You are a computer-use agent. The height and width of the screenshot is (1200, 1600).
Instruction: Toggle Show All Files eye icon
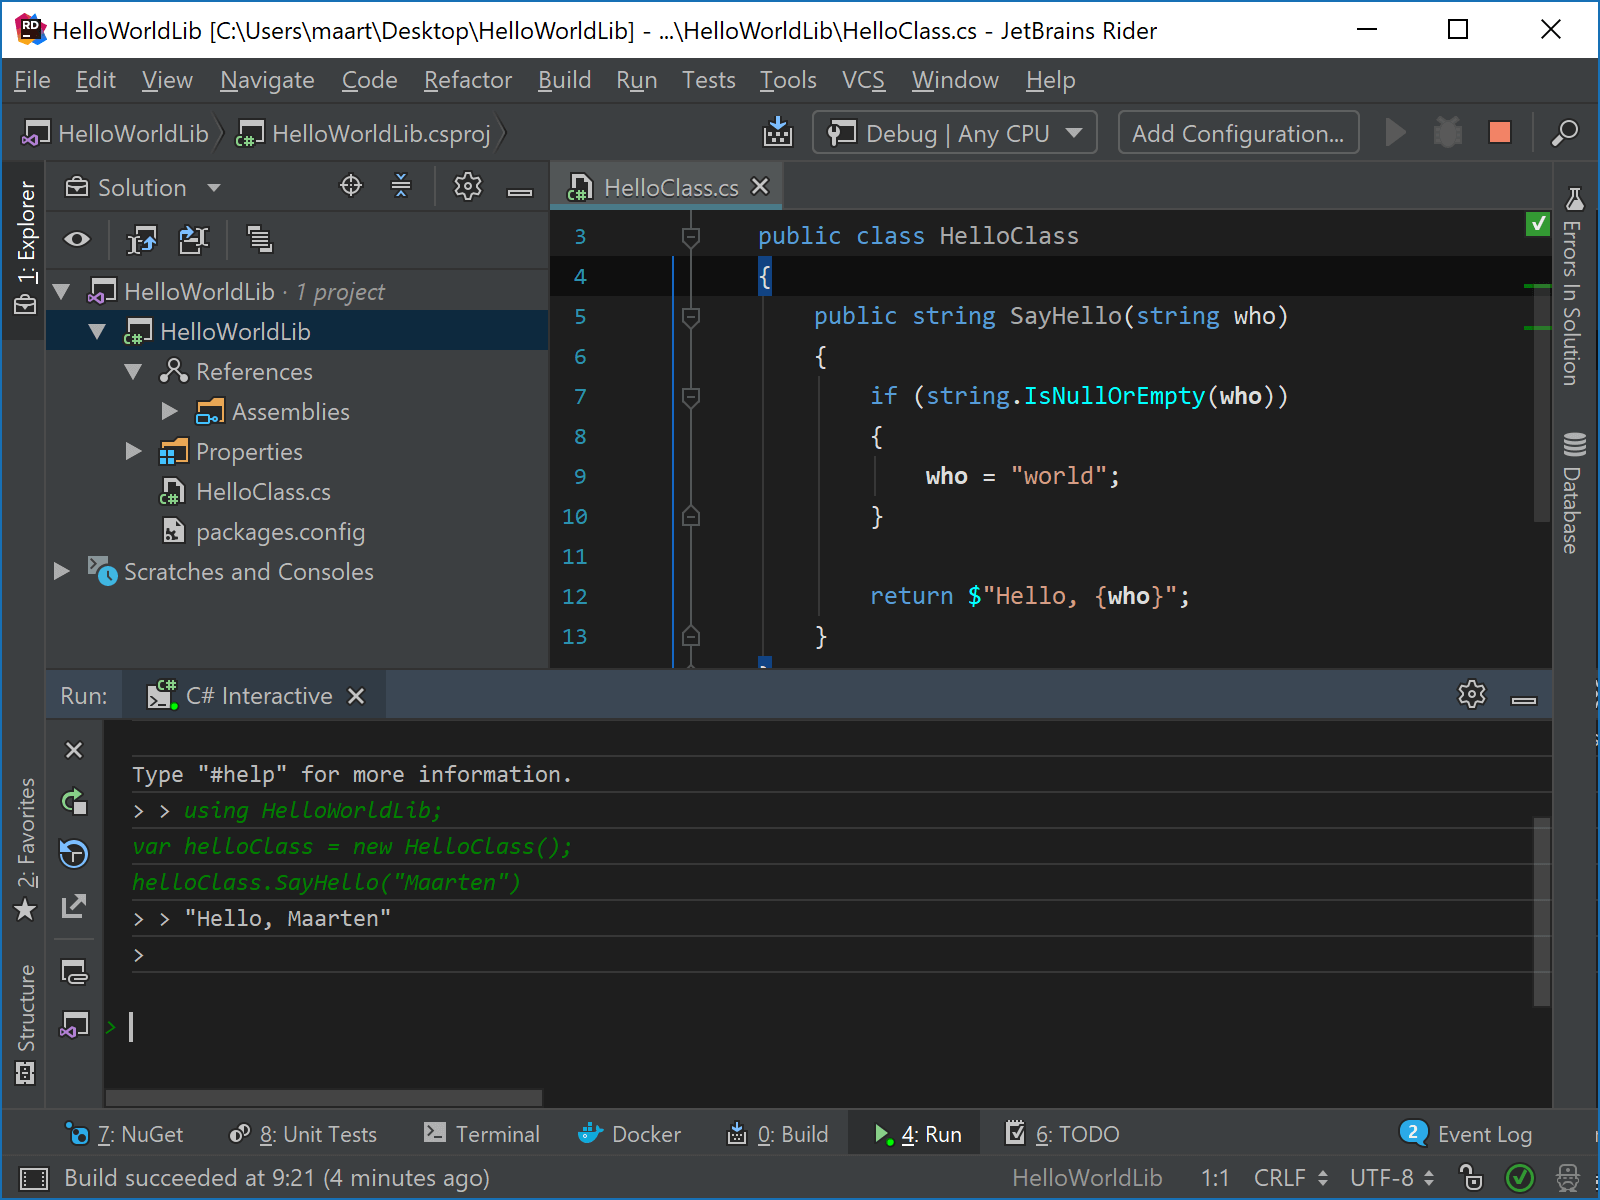(x=77, y=239)
